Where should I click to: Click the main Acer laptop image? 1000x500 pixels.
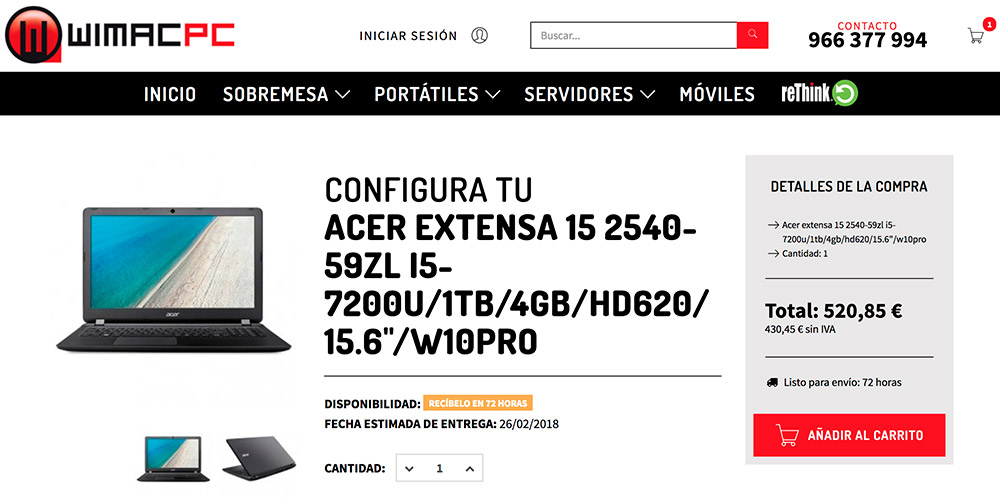point(173,280)
